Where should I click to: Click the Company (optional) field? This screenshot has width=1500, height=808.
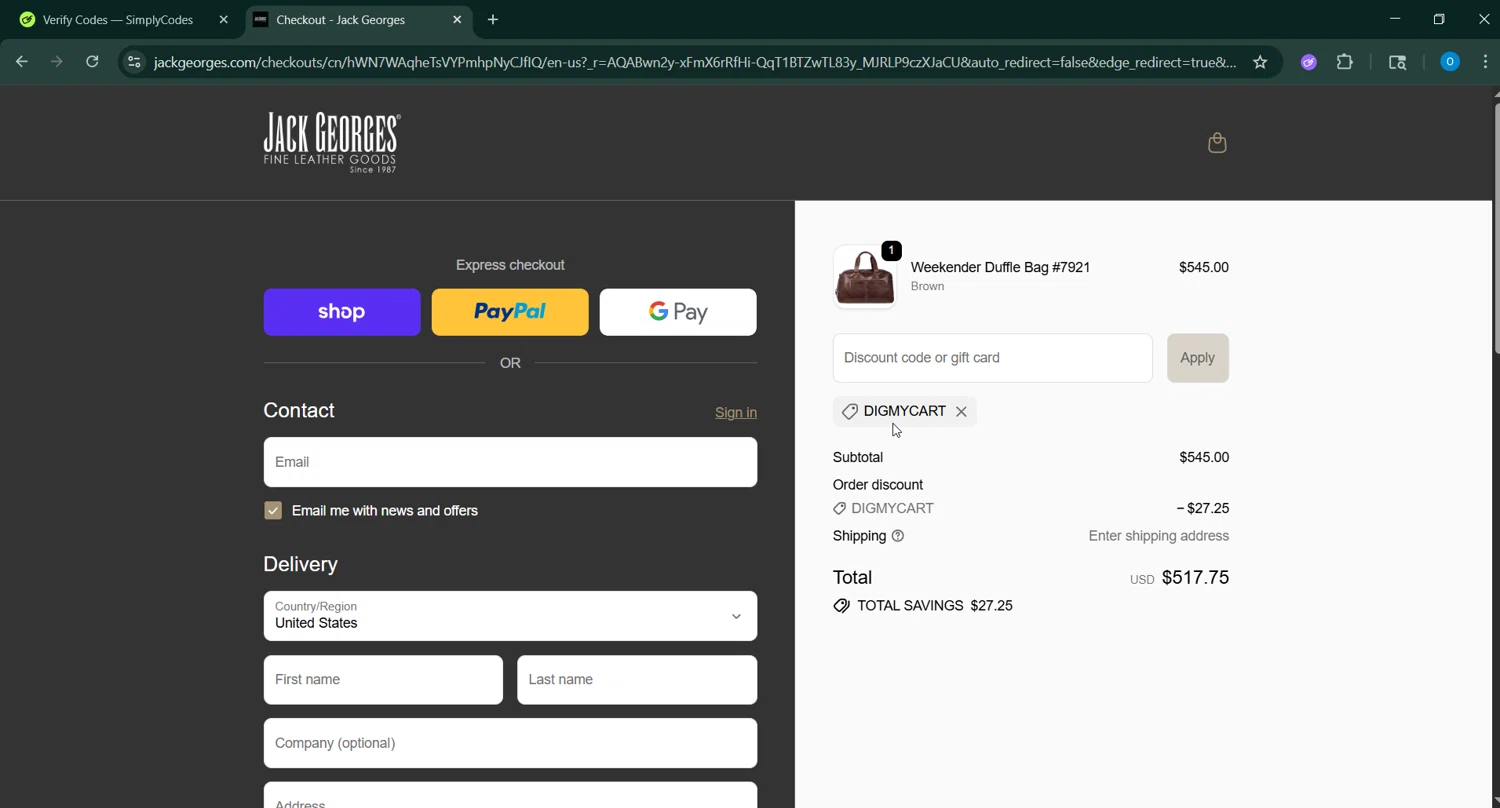[x=510, y=743]
